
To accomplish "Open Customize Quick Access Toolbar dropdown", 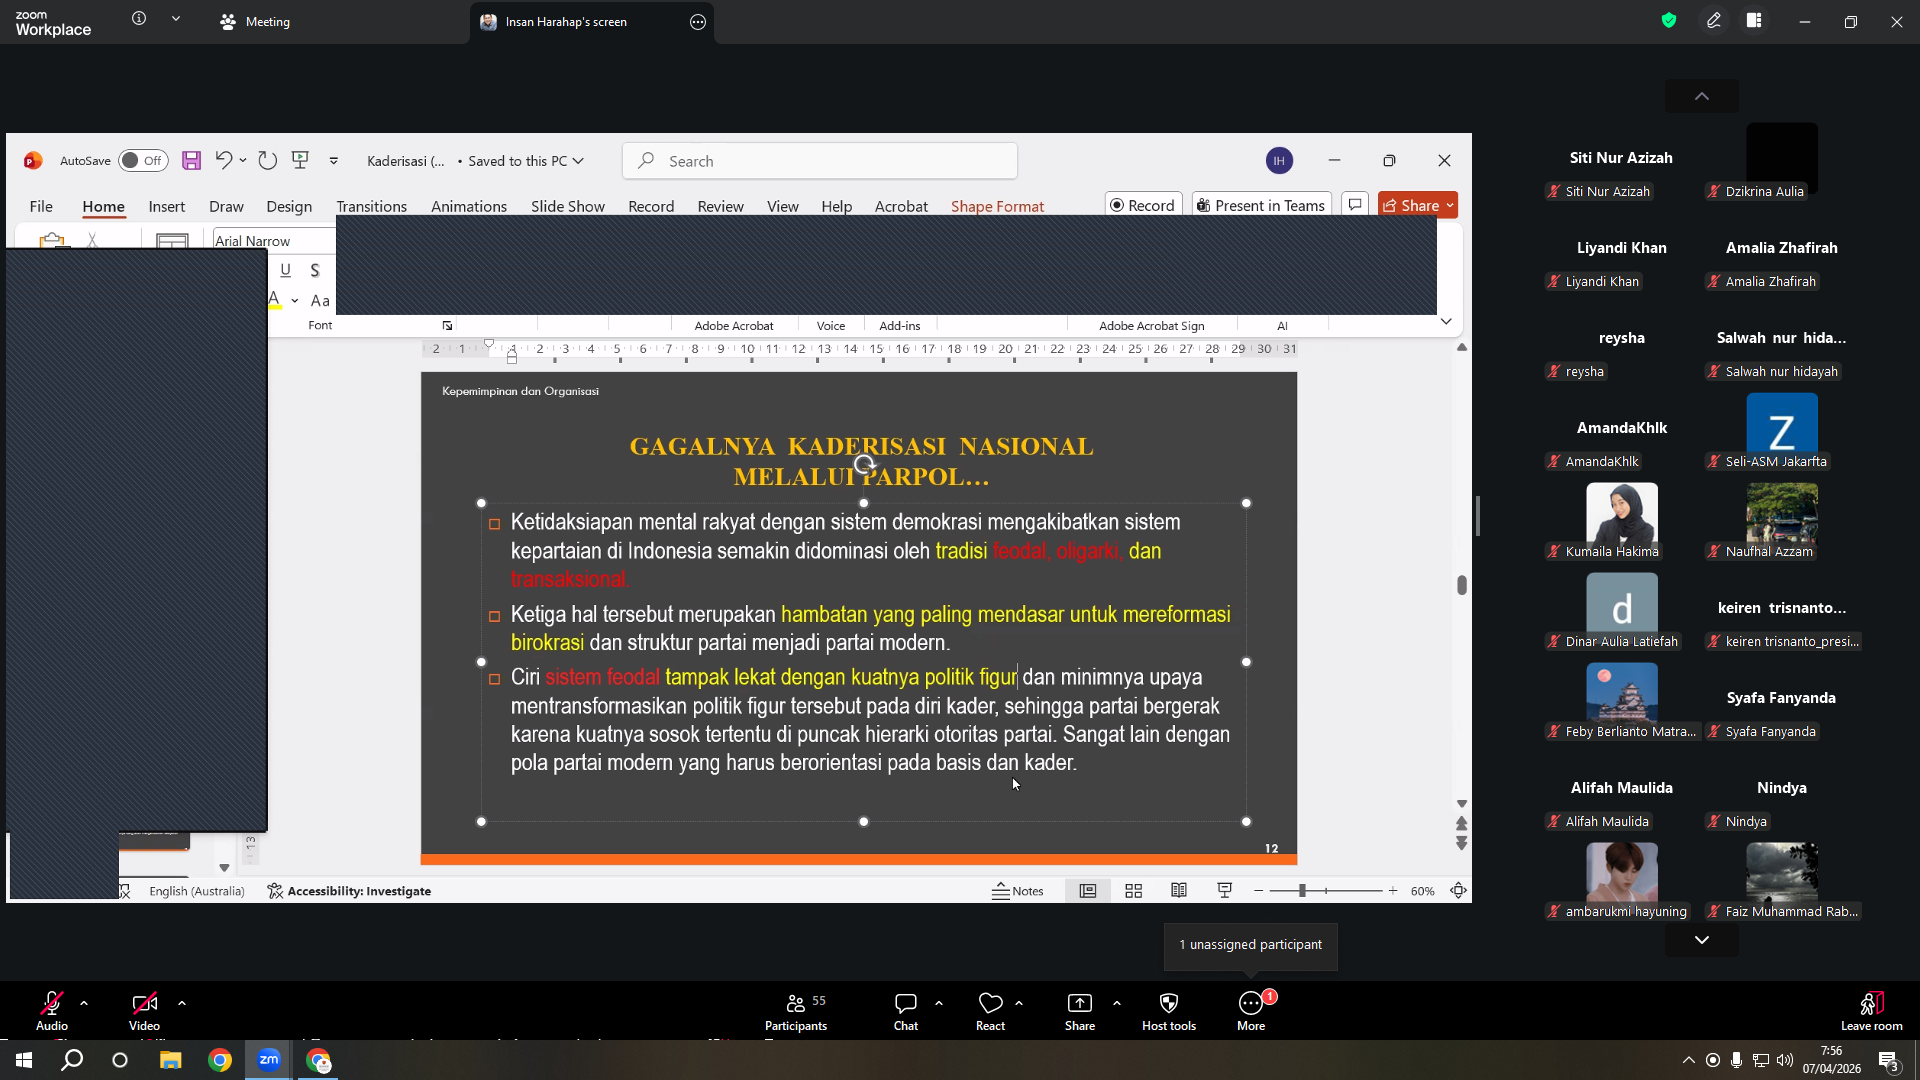I will point(334,161).
